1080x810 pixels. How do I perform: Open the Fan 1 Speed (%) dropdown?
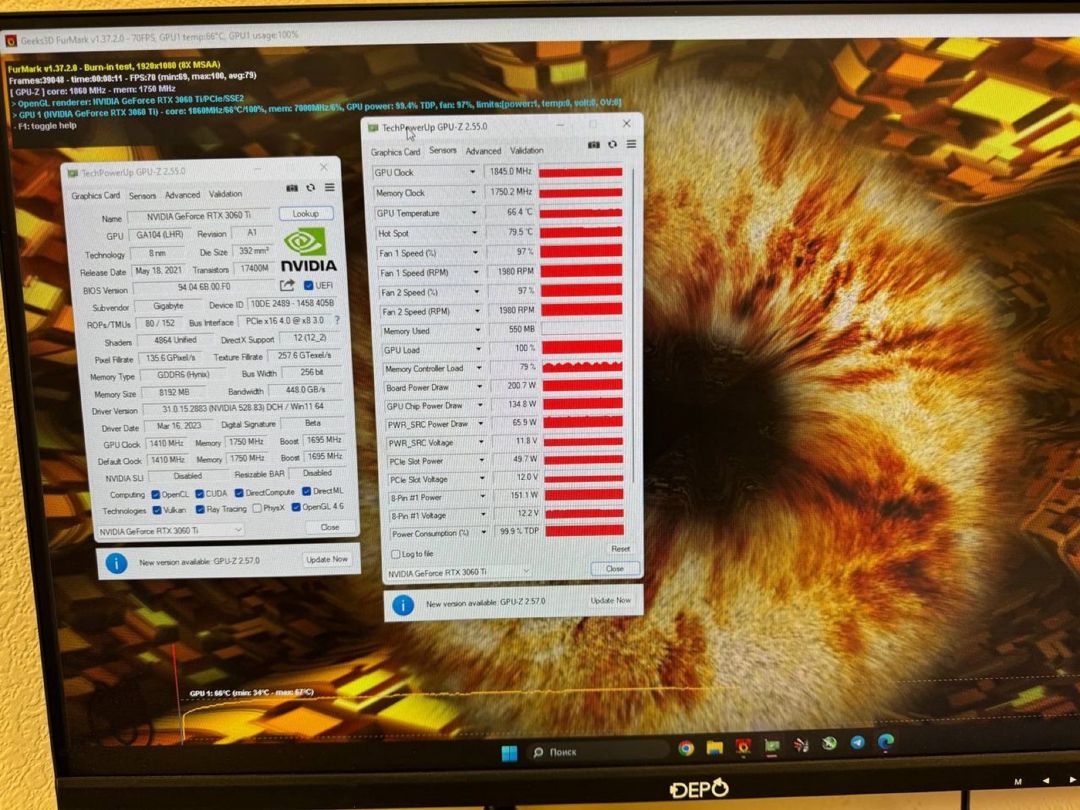(475, 253)
